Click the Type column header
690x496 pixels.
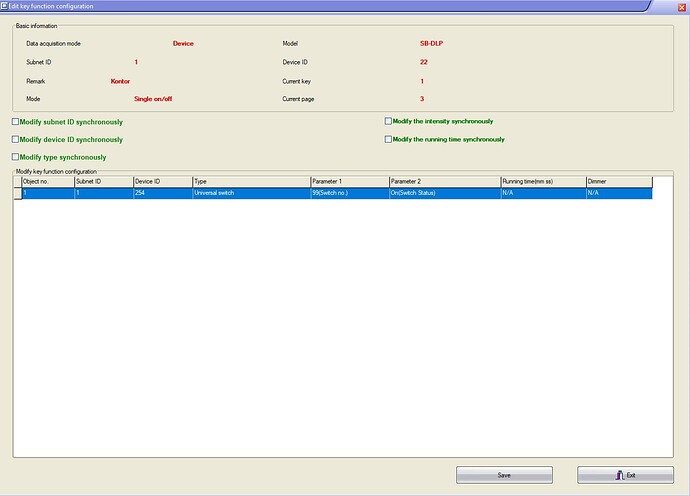click(251, 181)
